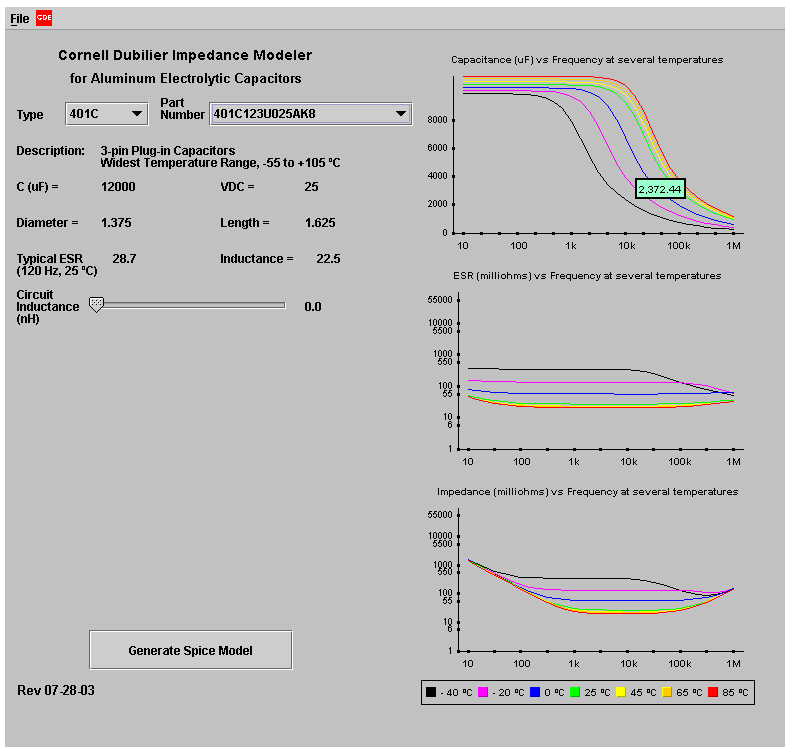Click the yellow 45 °C legend swatch
The width and height of the screenshot is (792, 753).
pyautogui.click(x=621, y=692)
